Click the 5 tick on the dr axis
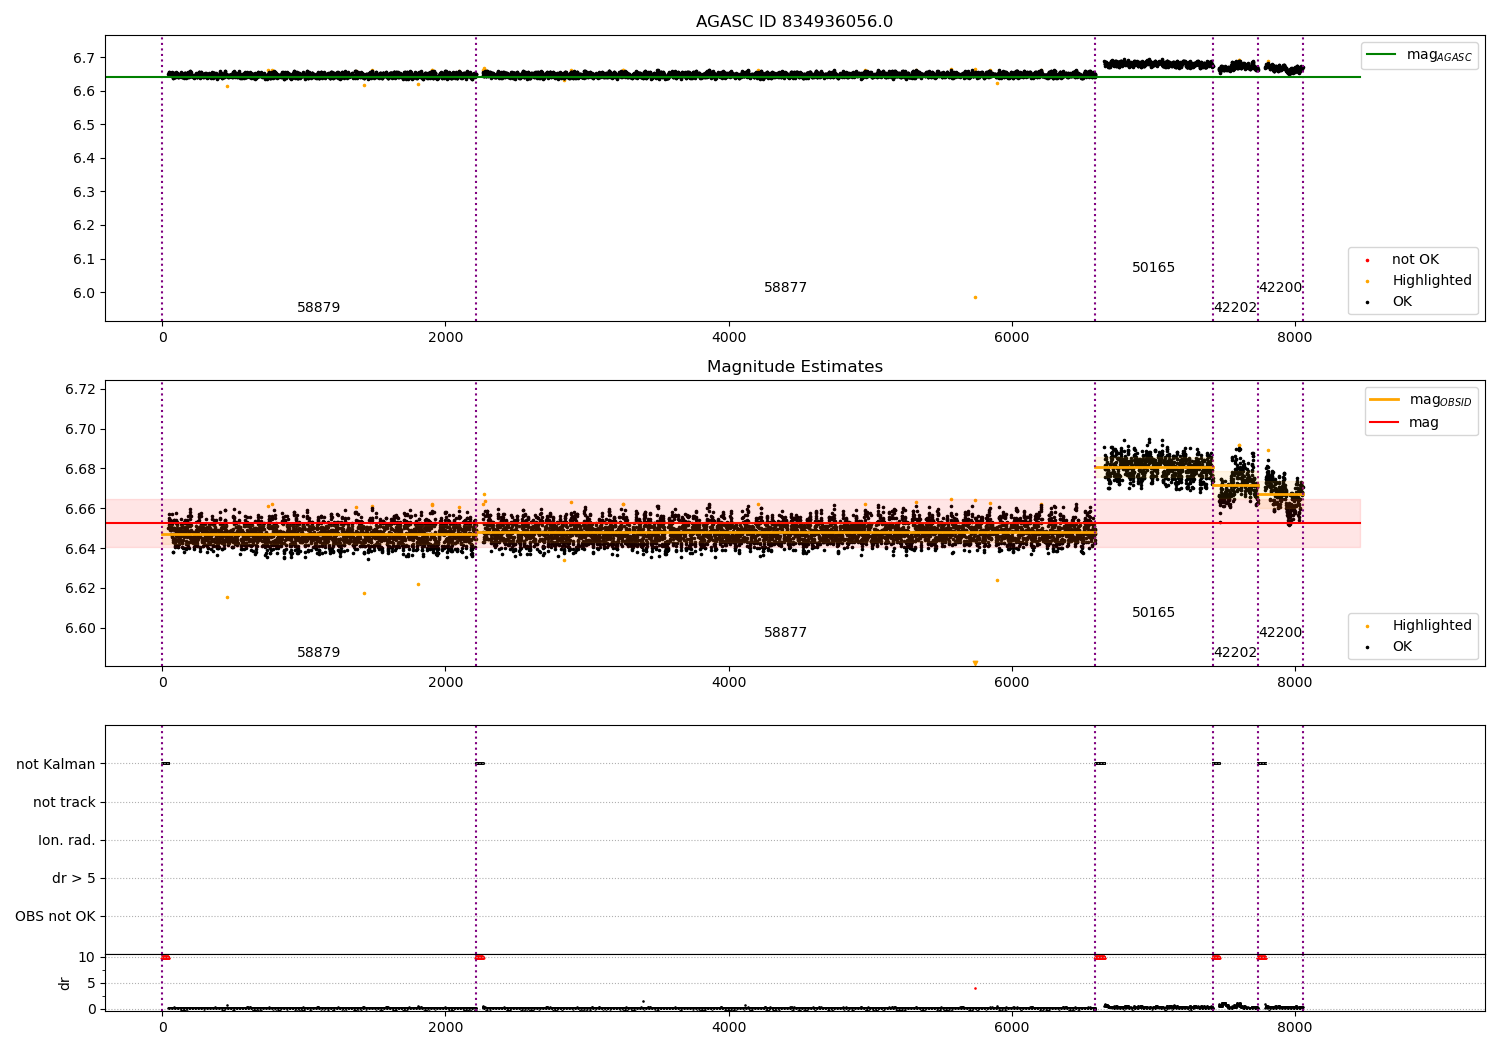The height and width of the screenshot is (1050, 1500). tap(91, 984)
